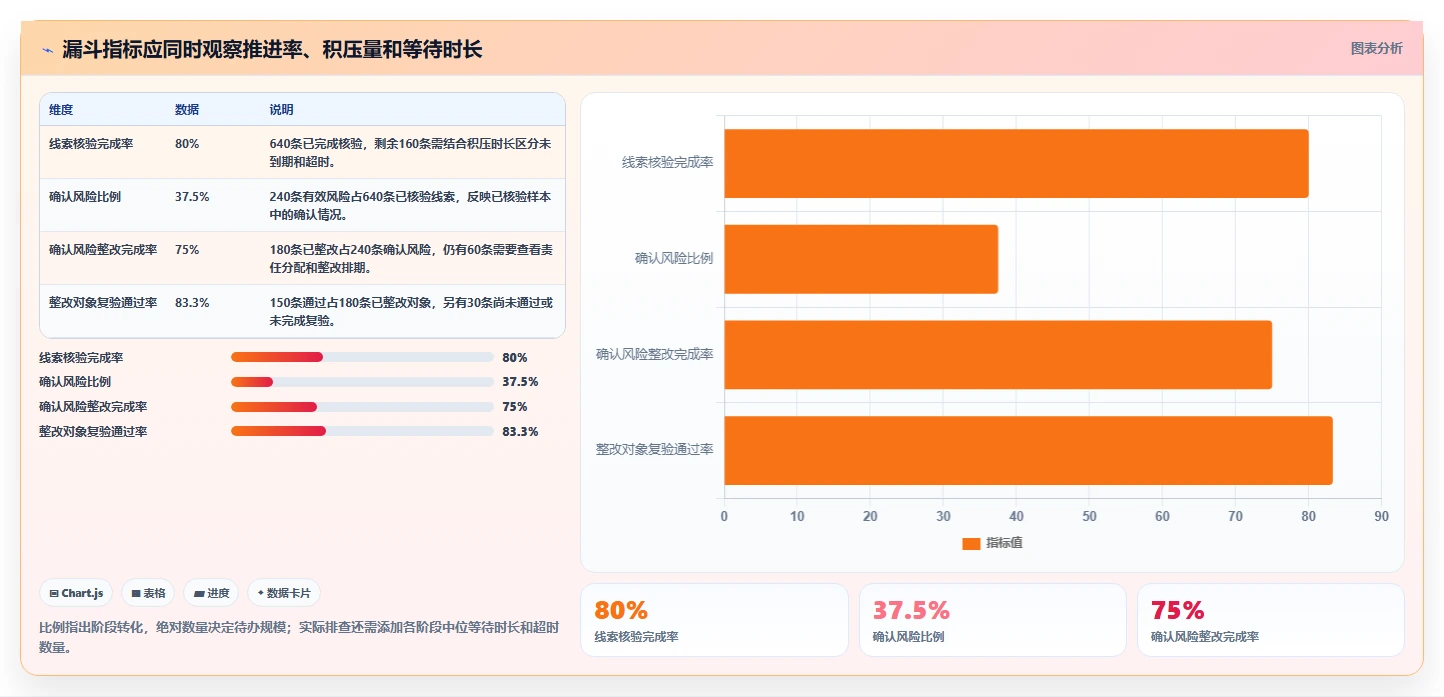Click table cell 确认风险比例
Viewport: 1444px width, 697px height.
click(x=85, y=197)
